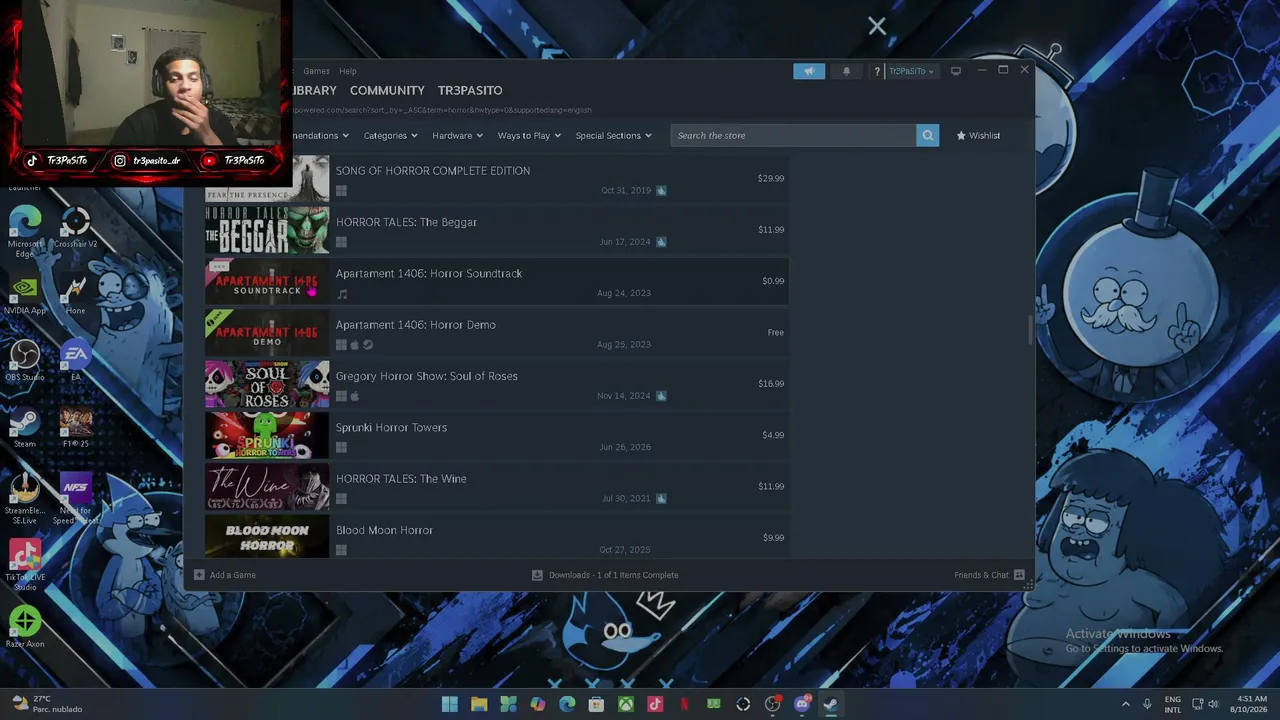Click the Add a Game plus icon

(199, 575)
